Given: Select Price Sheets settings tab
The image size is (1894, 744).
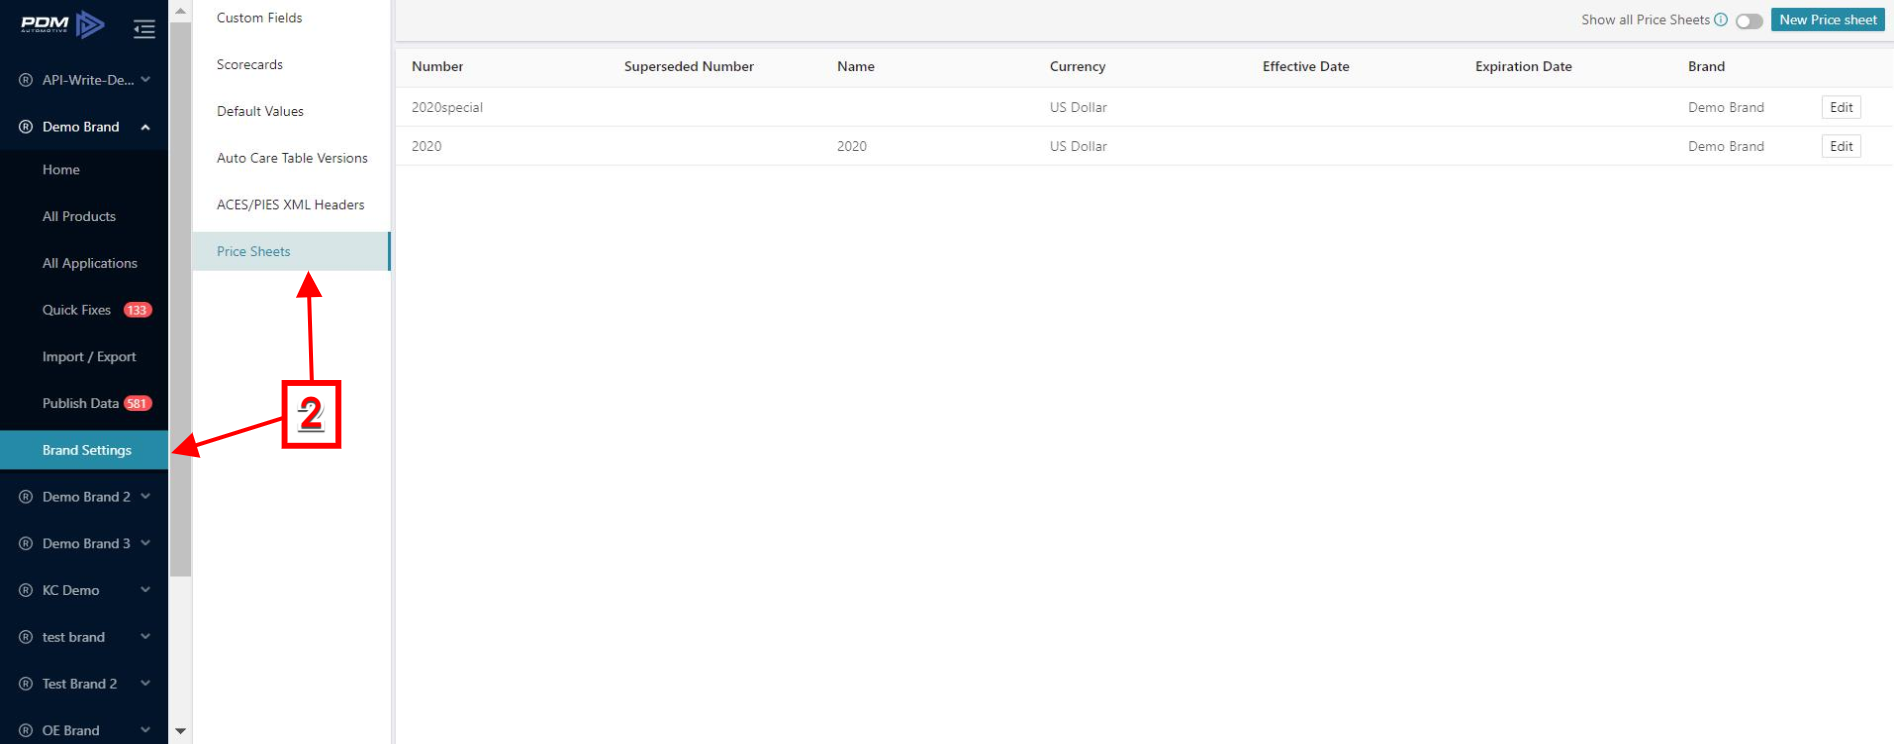Looking at the screenshot, I should tap(291, 252).
